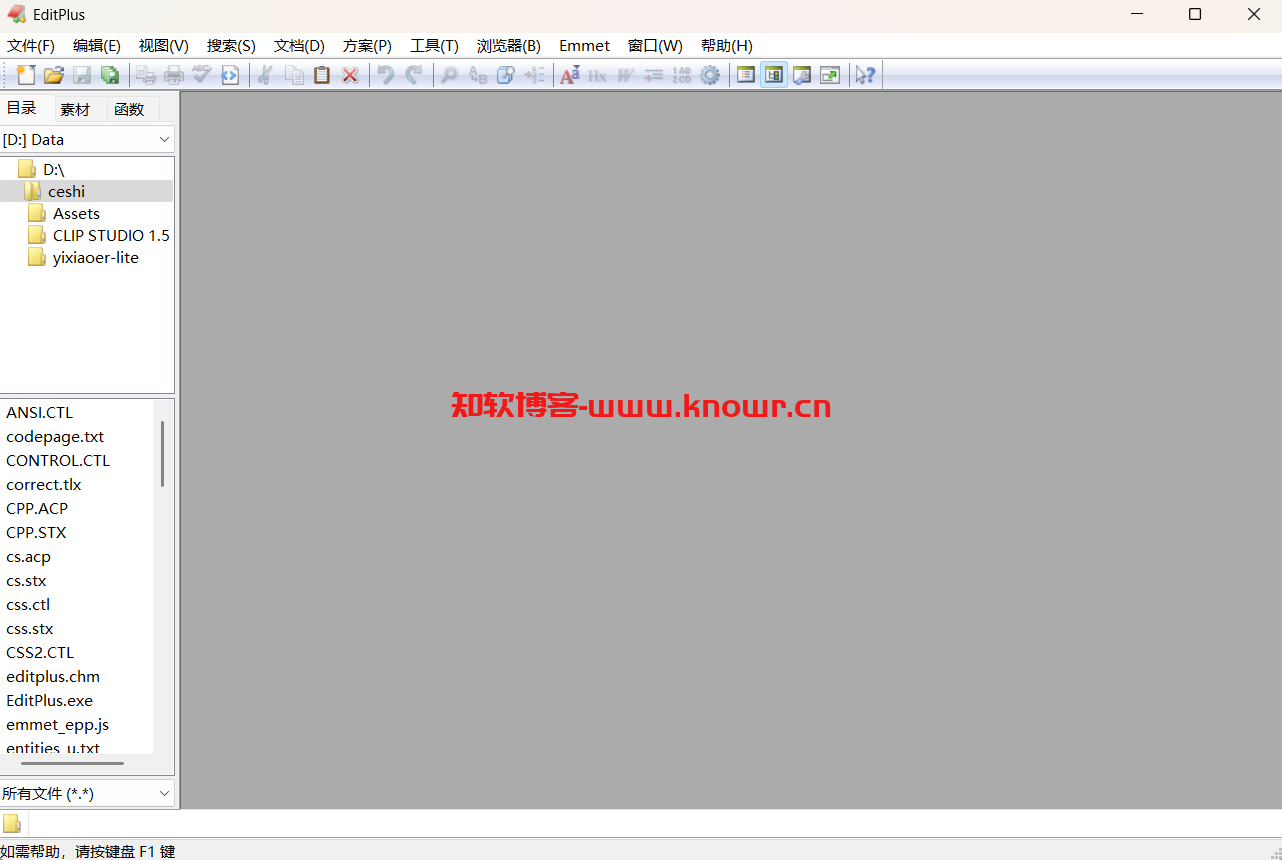Open the 浏览器(B) menu
Image resolution: width=1282 pixels, height=860 pixels.
[509, 46]
